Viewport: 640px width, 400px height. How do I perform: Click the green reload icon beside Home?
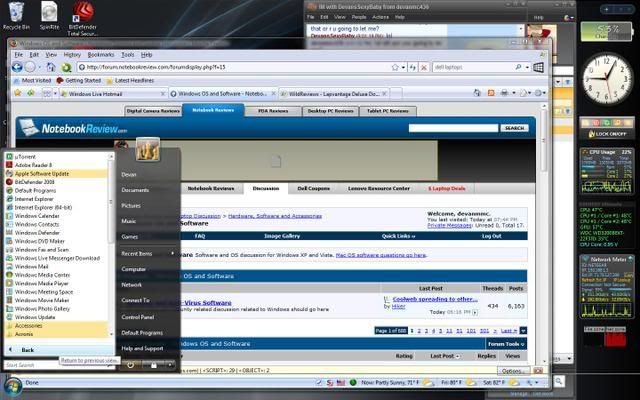click(66, 67)
